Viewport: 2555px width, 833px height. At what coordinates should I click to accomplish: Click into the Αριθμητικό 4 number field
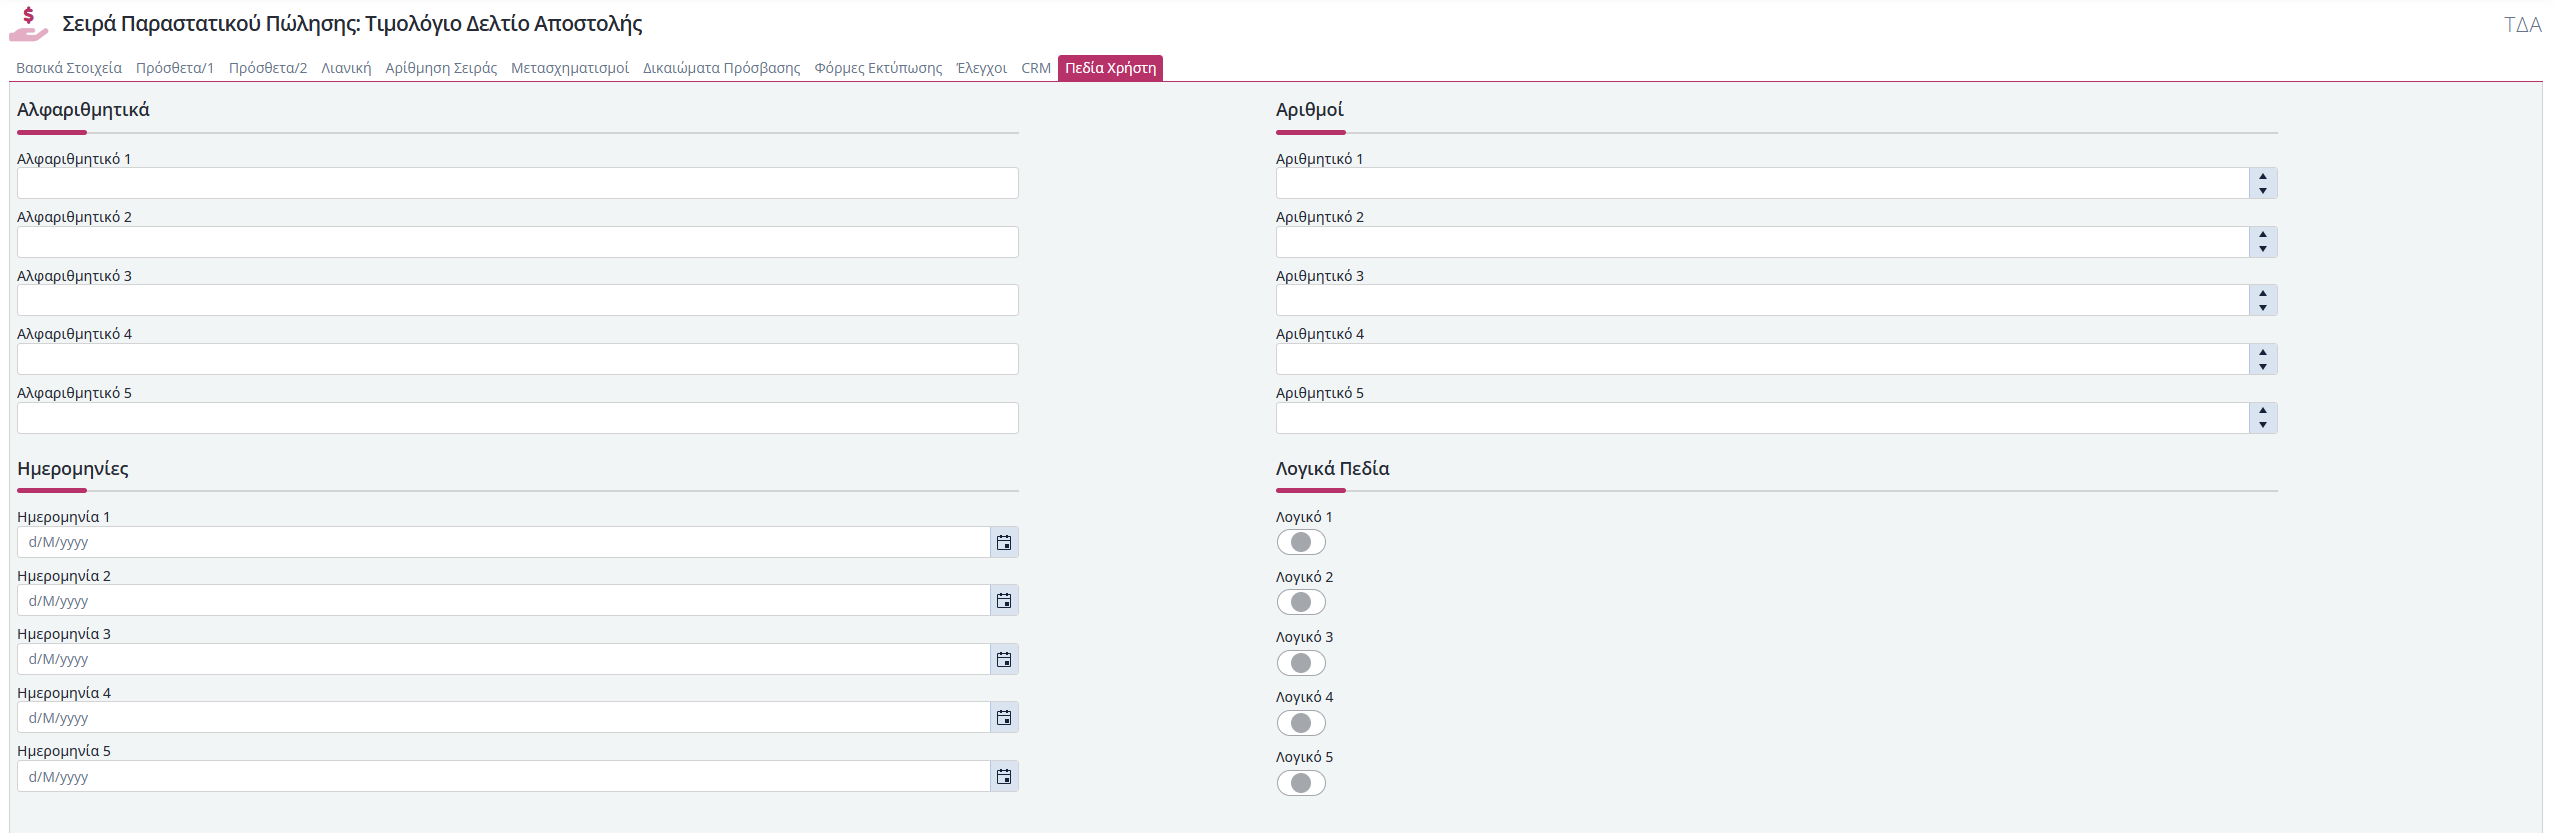tap(1762, 359)
